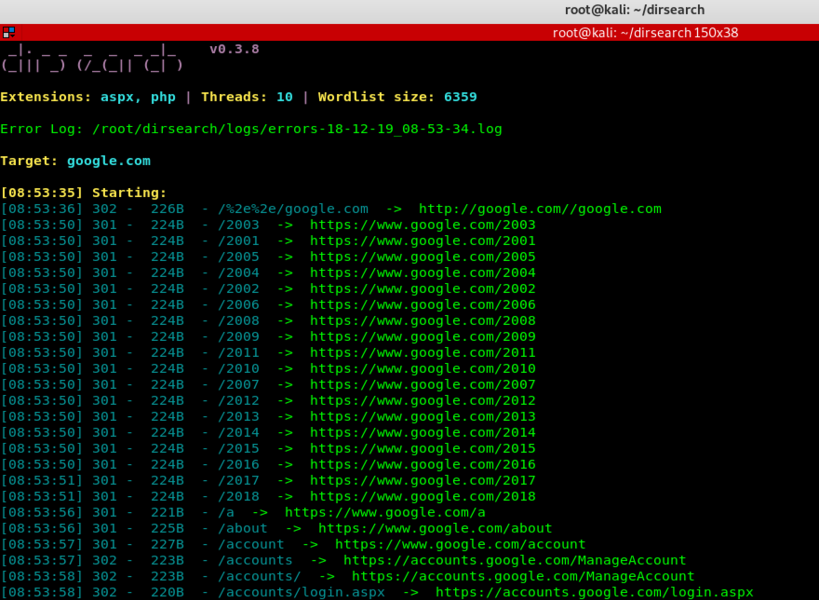Viewport: 819px width, 600px height.
Task: Open the https://www.google.com/about URL
Action: coord(434,529)
